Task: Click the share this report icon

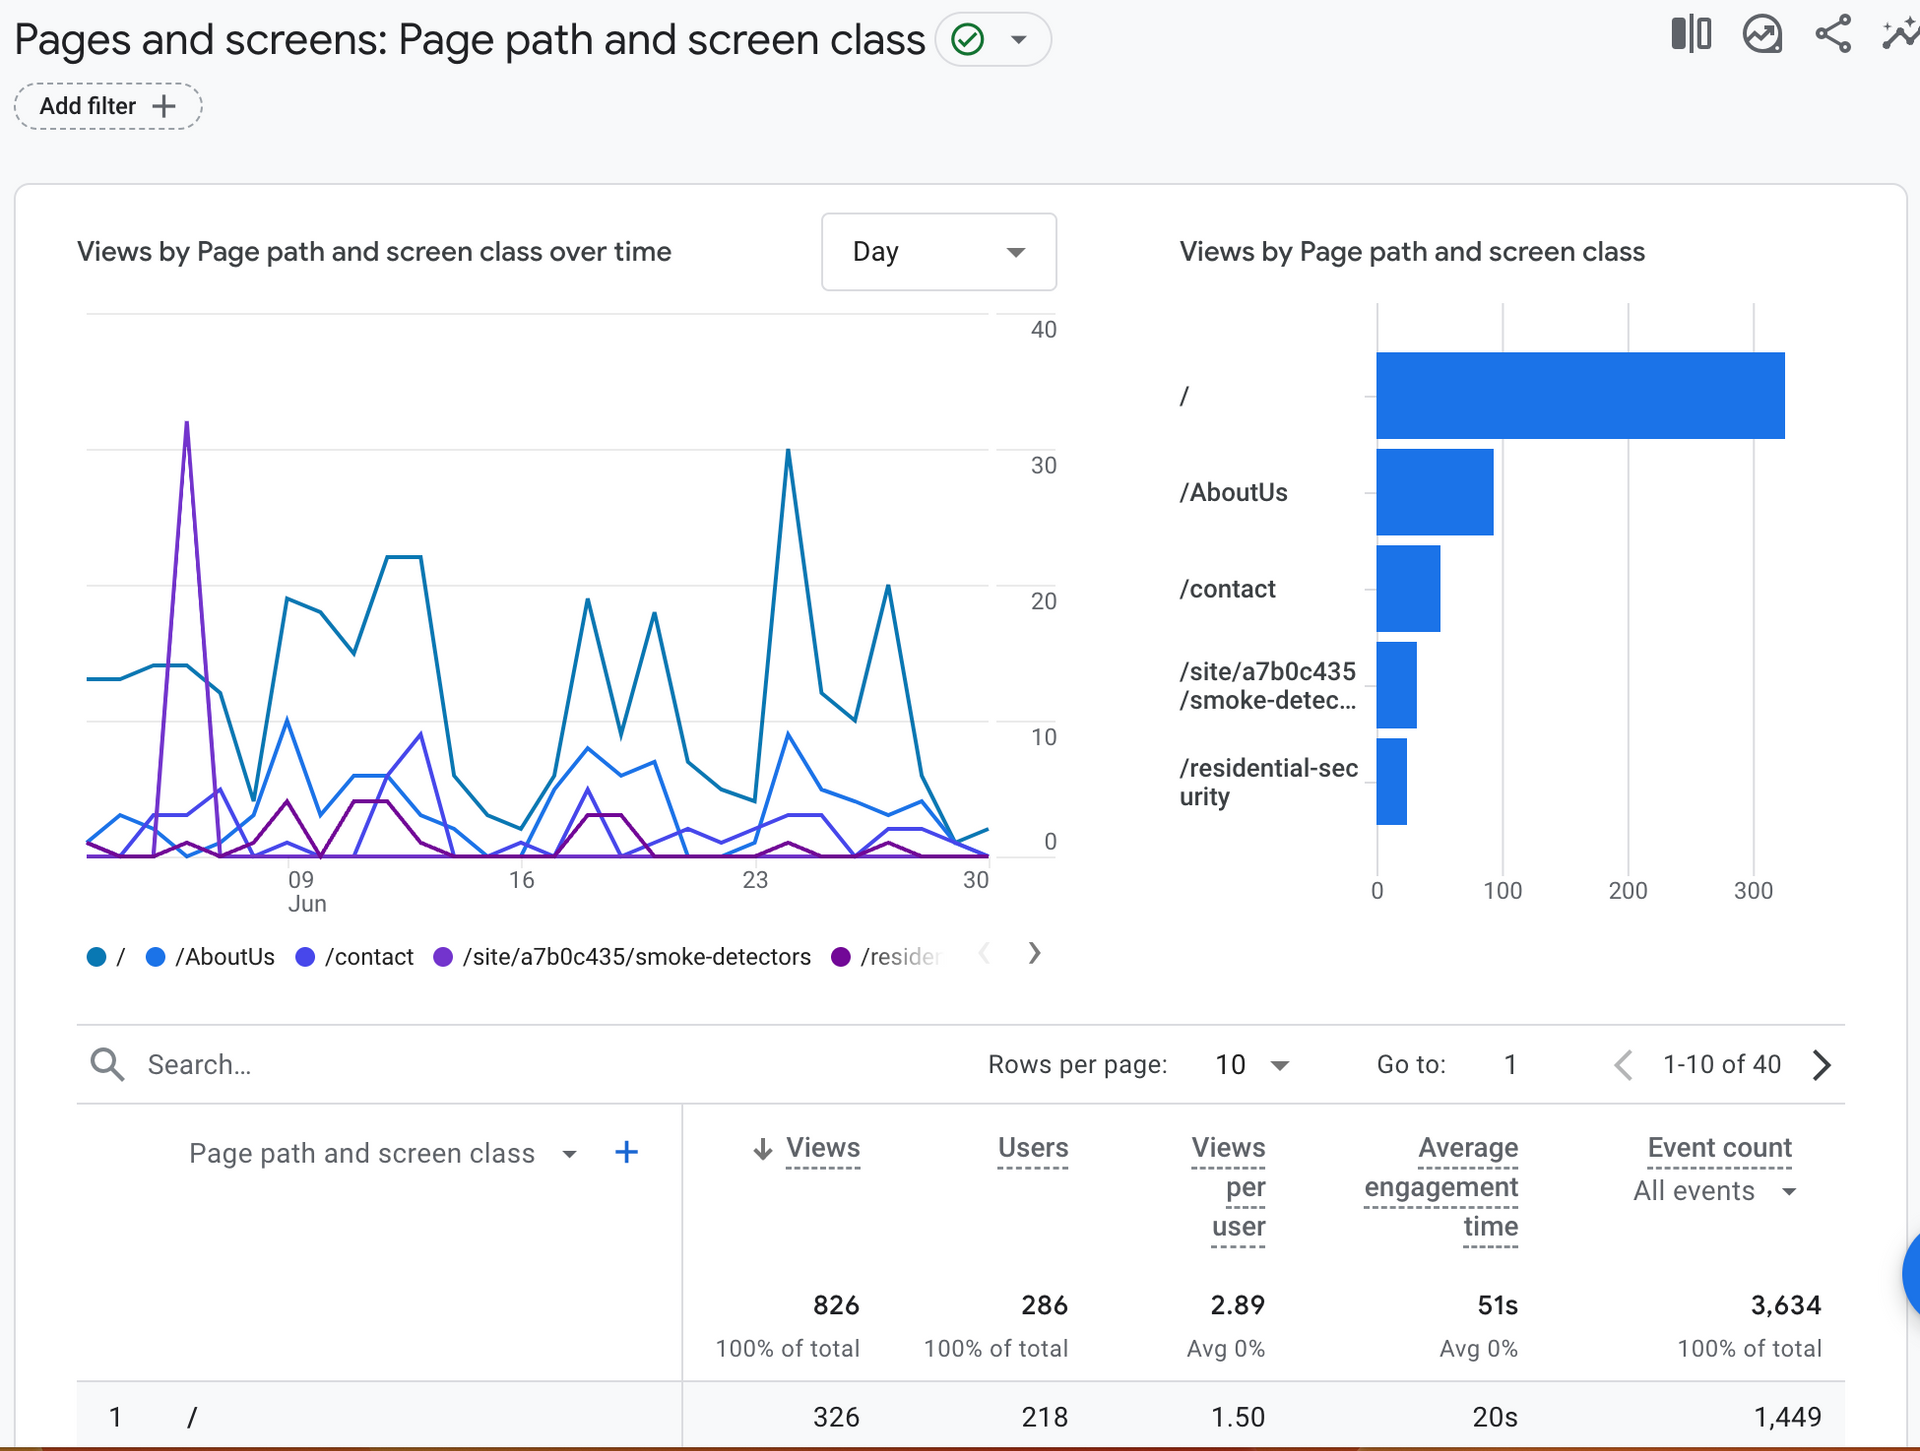Action: (1833, 34)
